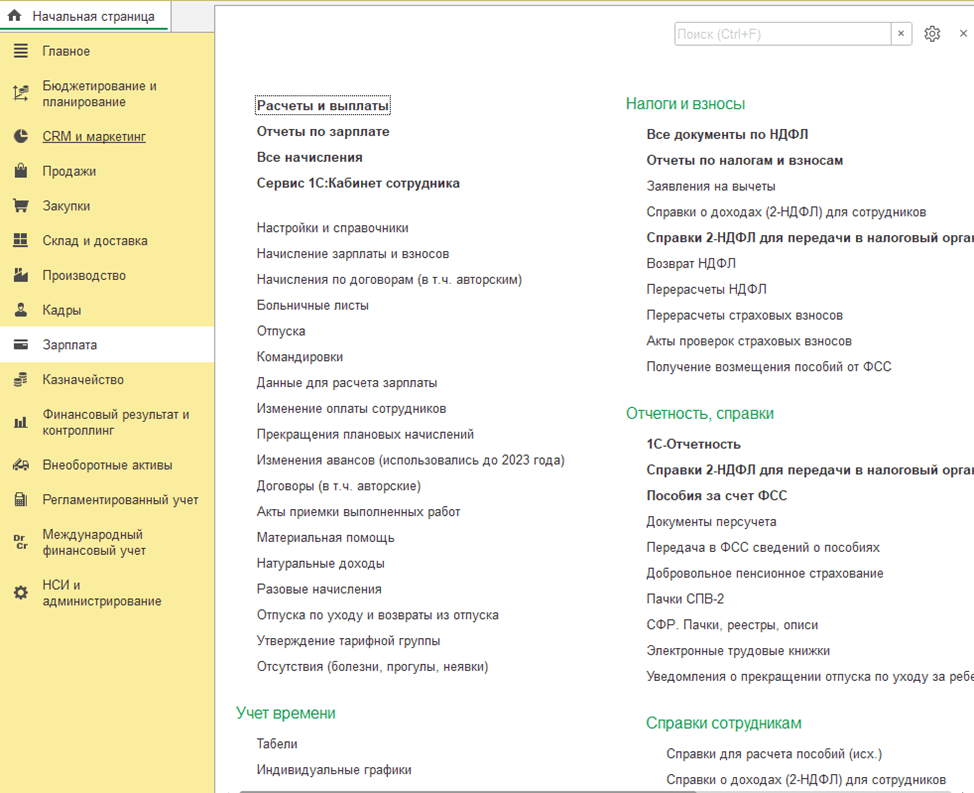Click the home icon on Начальная страница tab
Screen dimensions: 974x793
coord(15,17)
